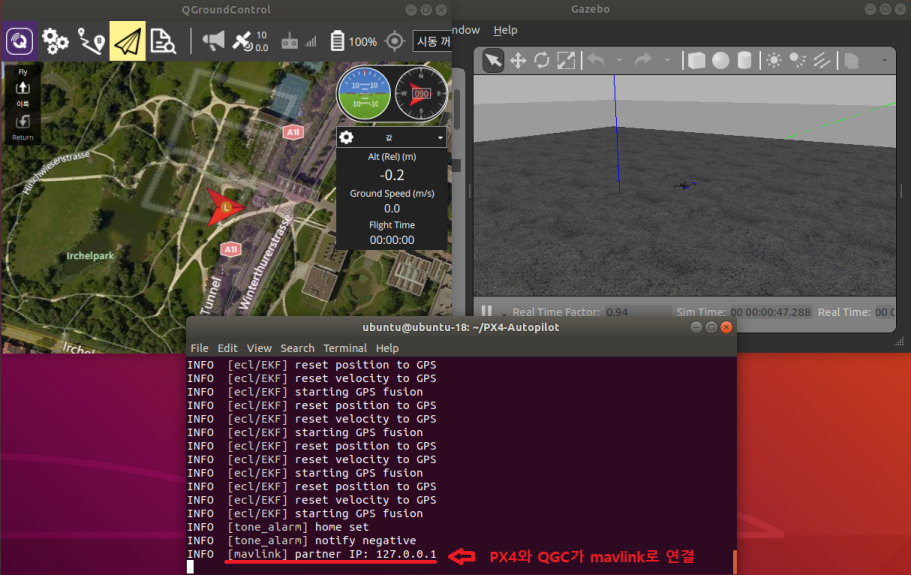This screenshot has height=575, width=911.
Task: Open Gazebo Window menu
Action: pyautogui.click(x=466, y=30)
